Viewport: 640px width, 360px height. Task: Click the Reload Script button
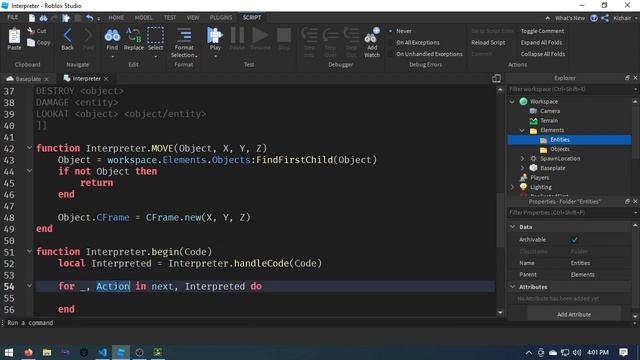[x=488, y=42]
